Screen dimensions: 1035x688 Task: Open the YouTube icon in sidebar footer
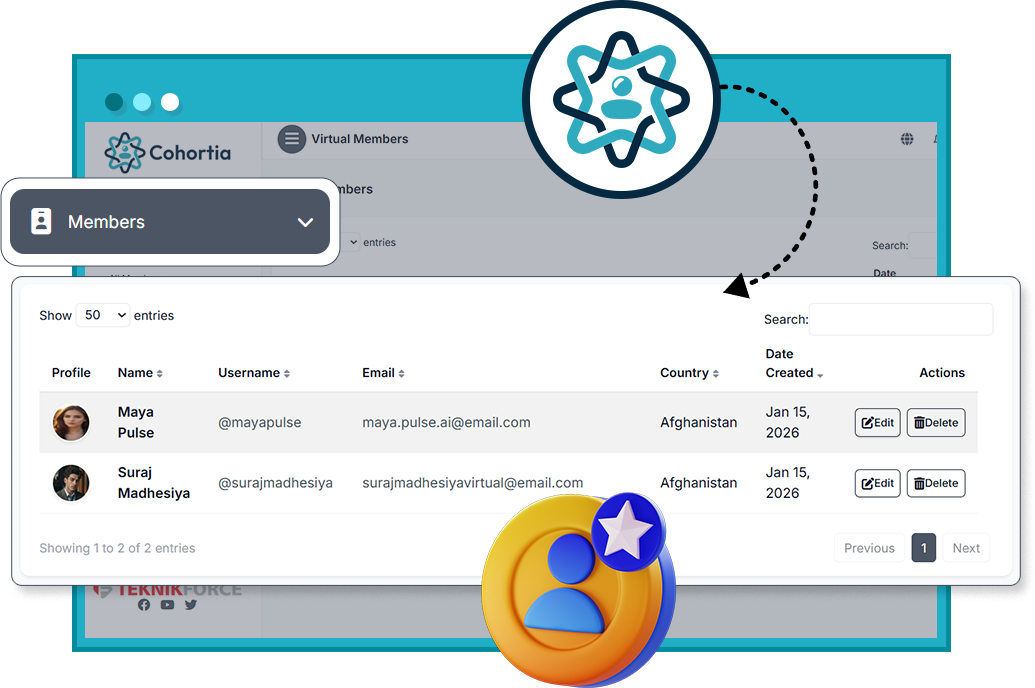pyautogui.click(x=167, y=605)
